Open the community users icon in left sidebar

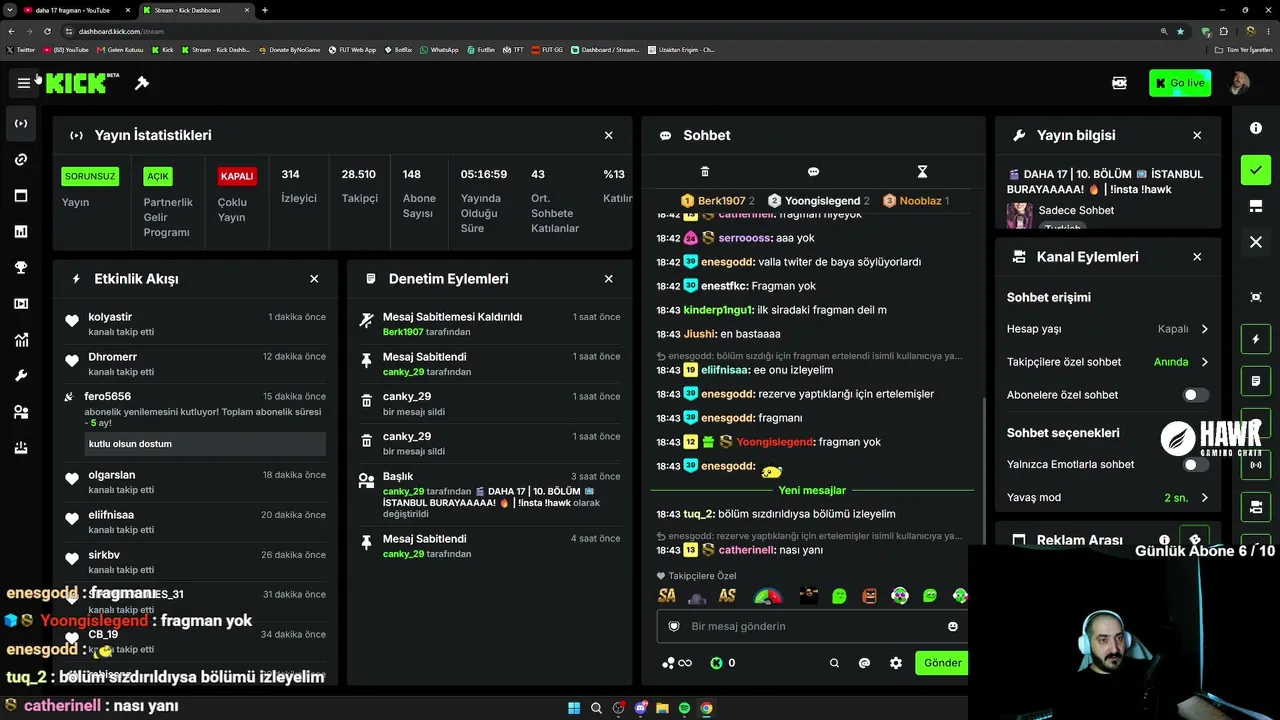click(21, 412)
